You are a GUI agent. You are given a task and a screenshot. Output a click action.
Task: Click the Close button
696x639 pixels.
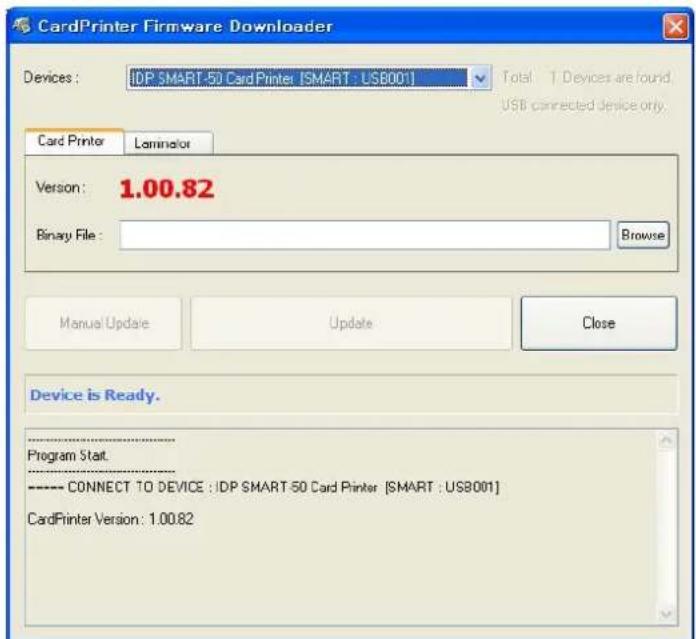coord(599,323)
